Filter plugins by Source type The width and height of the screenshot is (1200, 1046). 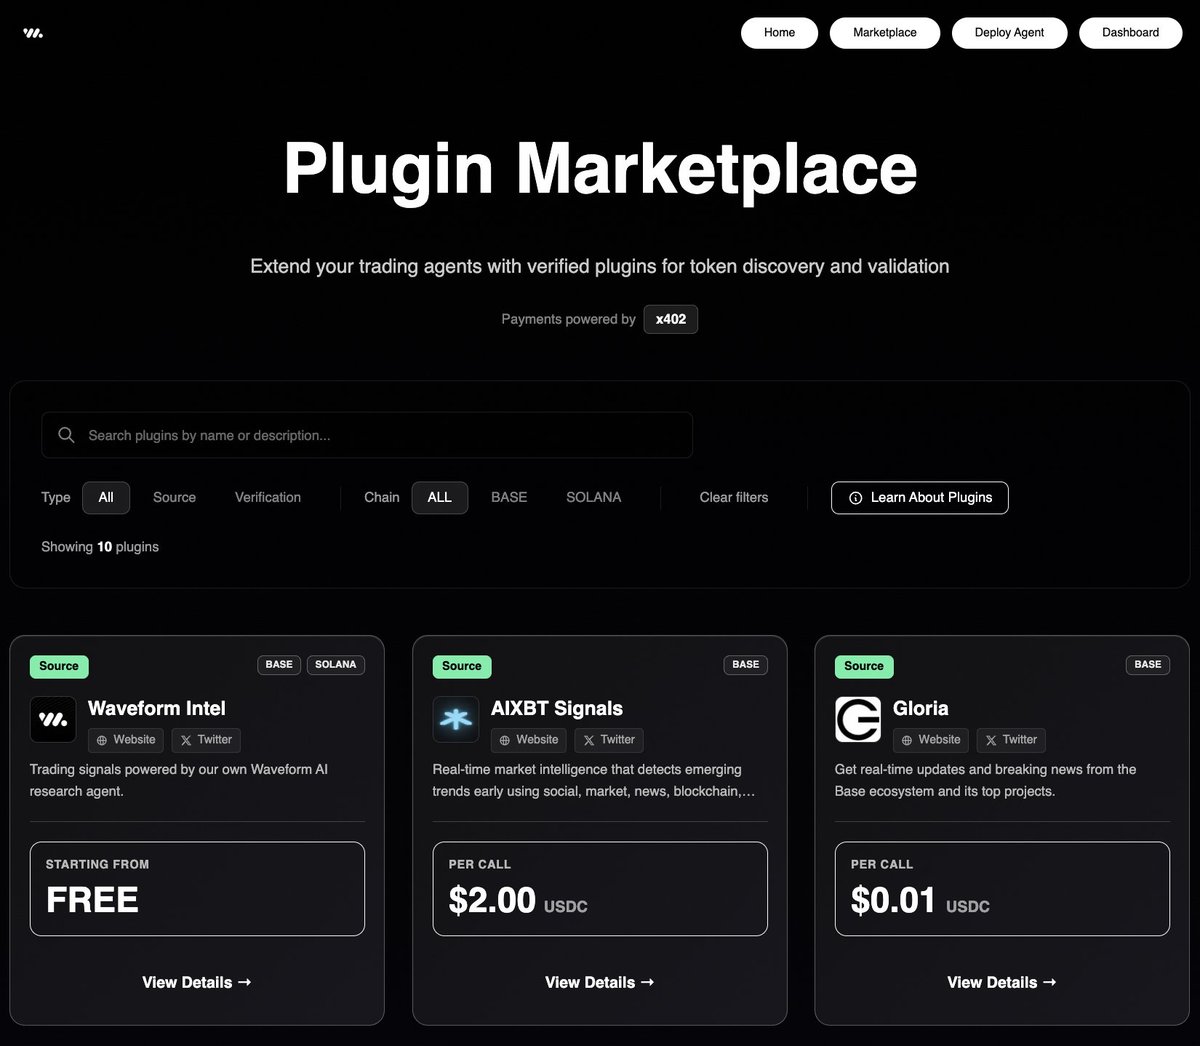pos(174,497)
